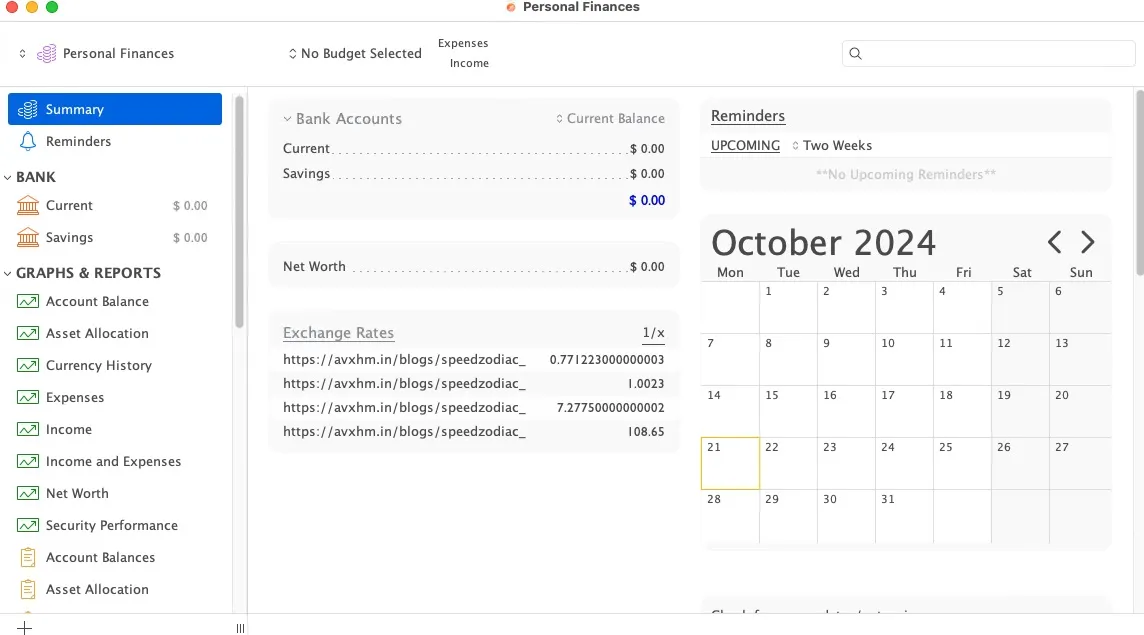Change the Current Balance display dropdown
Viewport: 1144px width, 635px height.
[610, 119]
